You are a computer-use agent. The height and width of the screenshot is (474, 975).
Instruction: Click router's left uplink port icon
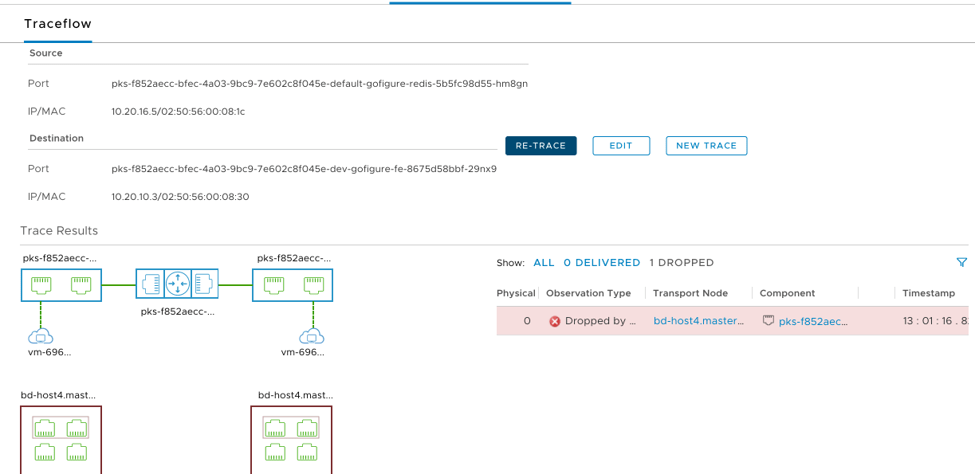(151, 285)
